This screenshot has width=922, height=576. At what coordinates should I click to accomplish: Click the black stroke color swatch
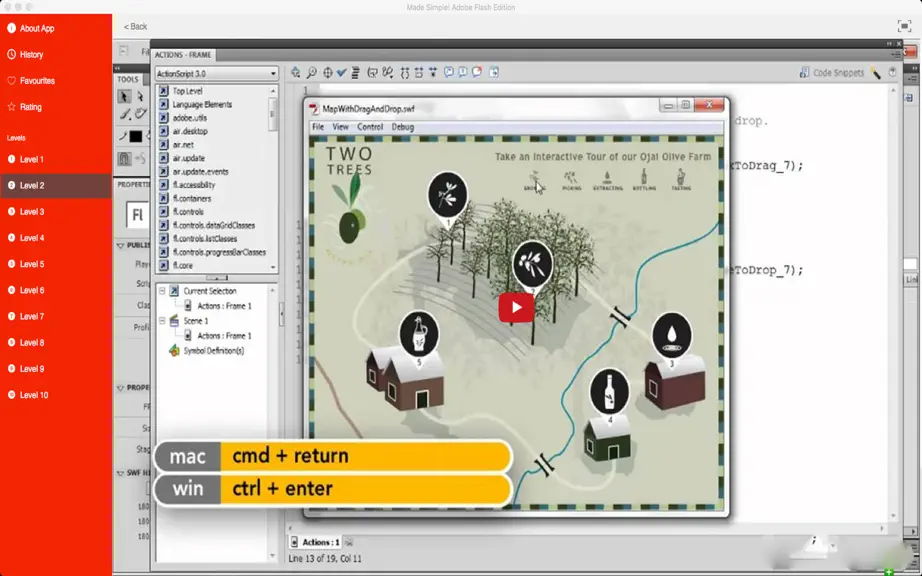coord(136,136)
